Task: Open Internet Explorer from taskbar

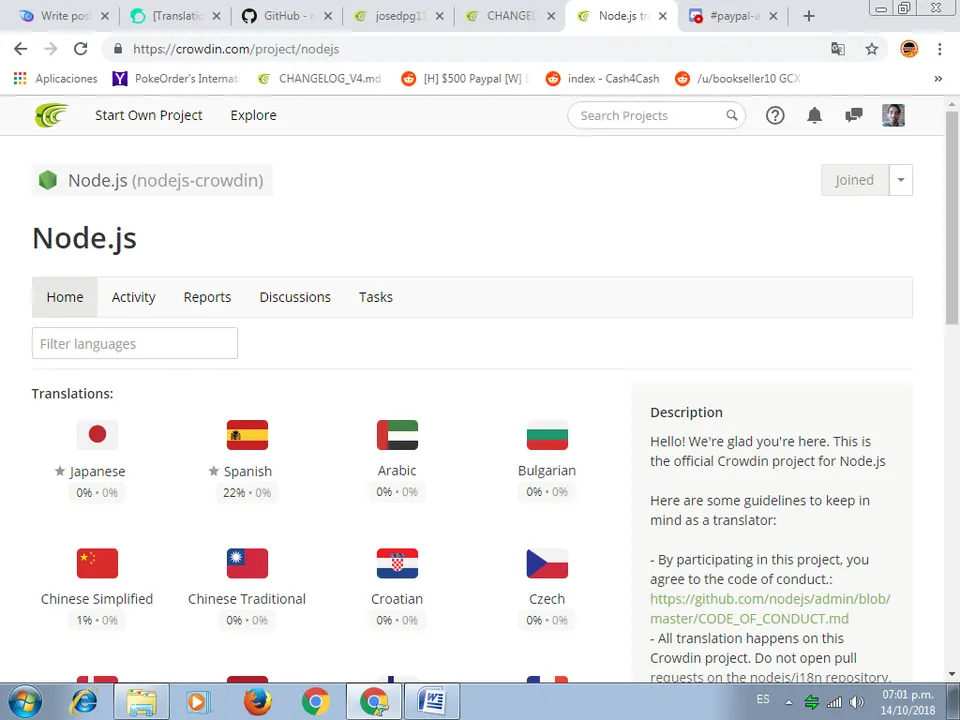Action: [x=84, y=702]
